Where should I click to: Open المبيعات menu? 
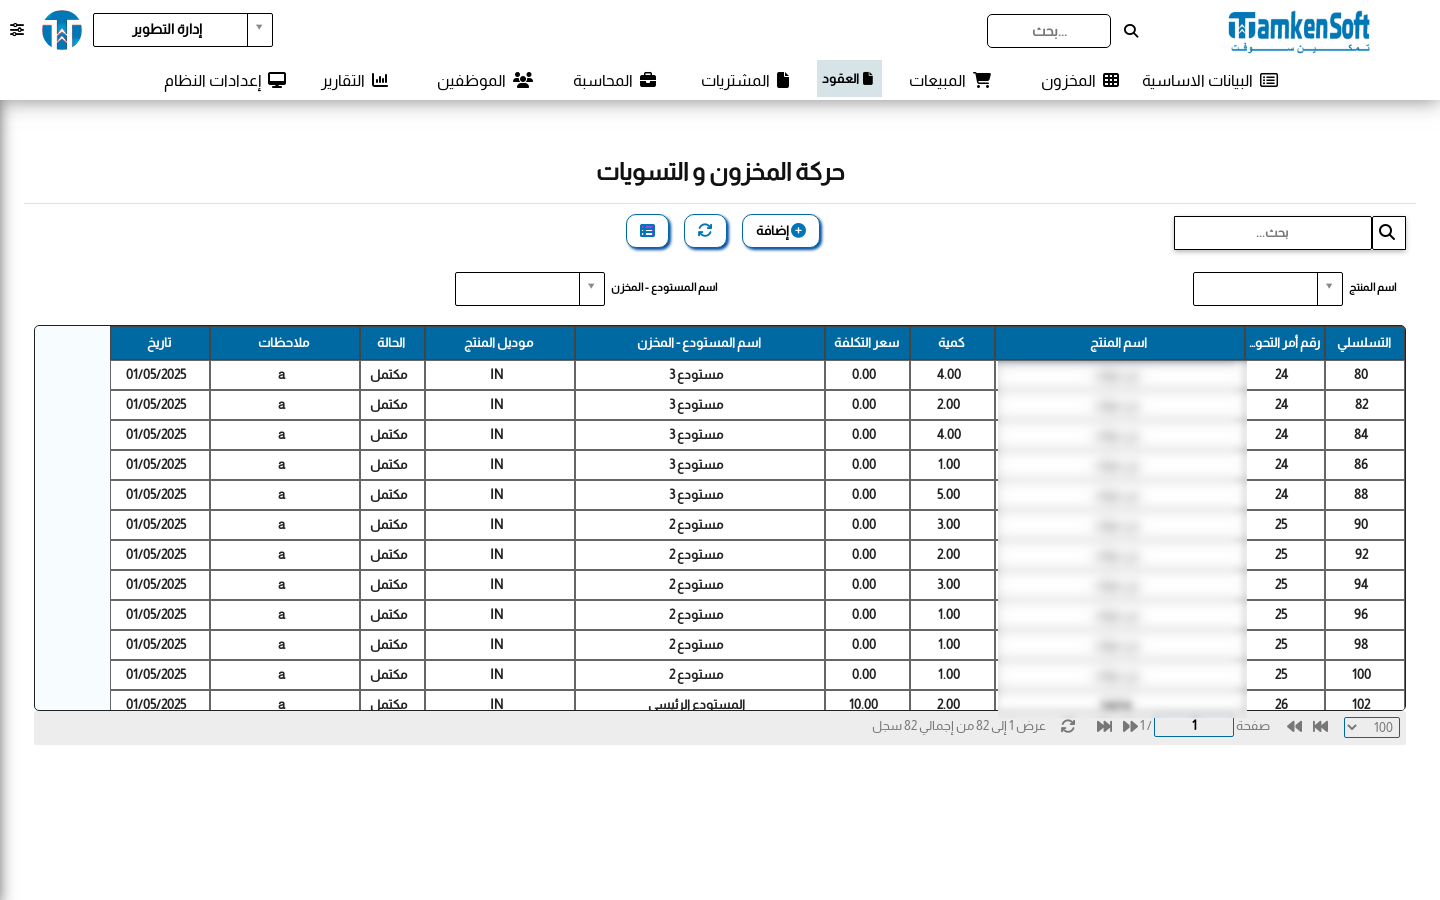[x=950, y=80]
